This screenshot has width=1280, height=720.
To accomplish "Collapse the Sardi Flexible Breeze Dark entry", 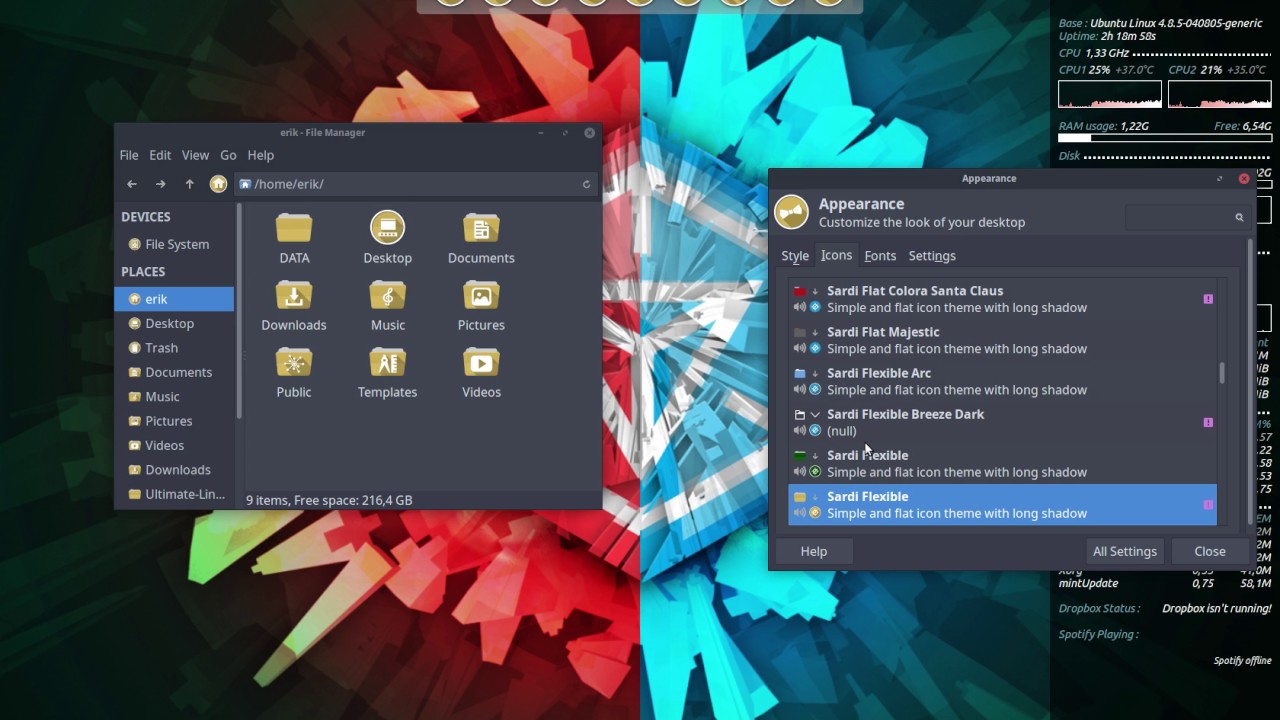I will click(x=815, y=414).
